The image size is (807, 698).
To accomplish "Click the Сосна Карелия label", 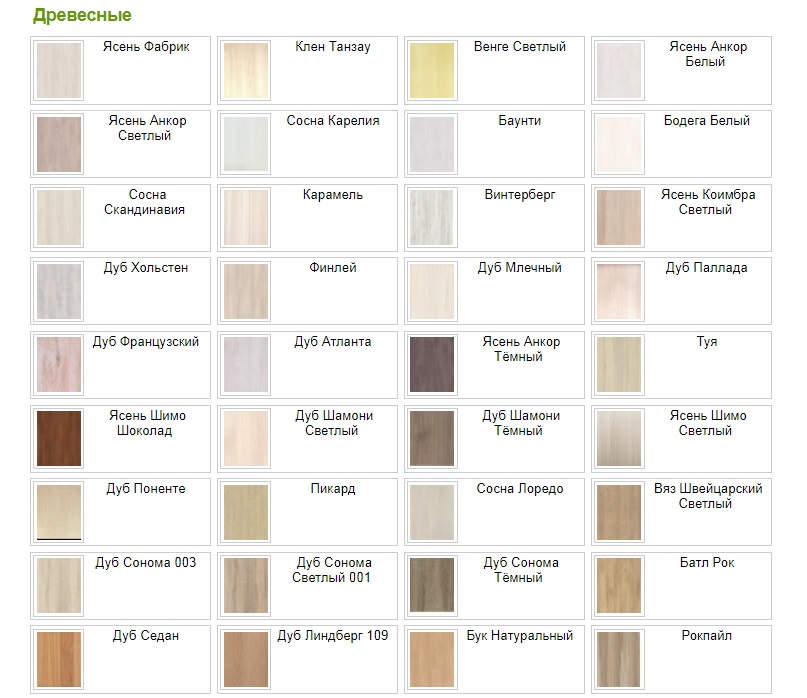I will 333,121.
